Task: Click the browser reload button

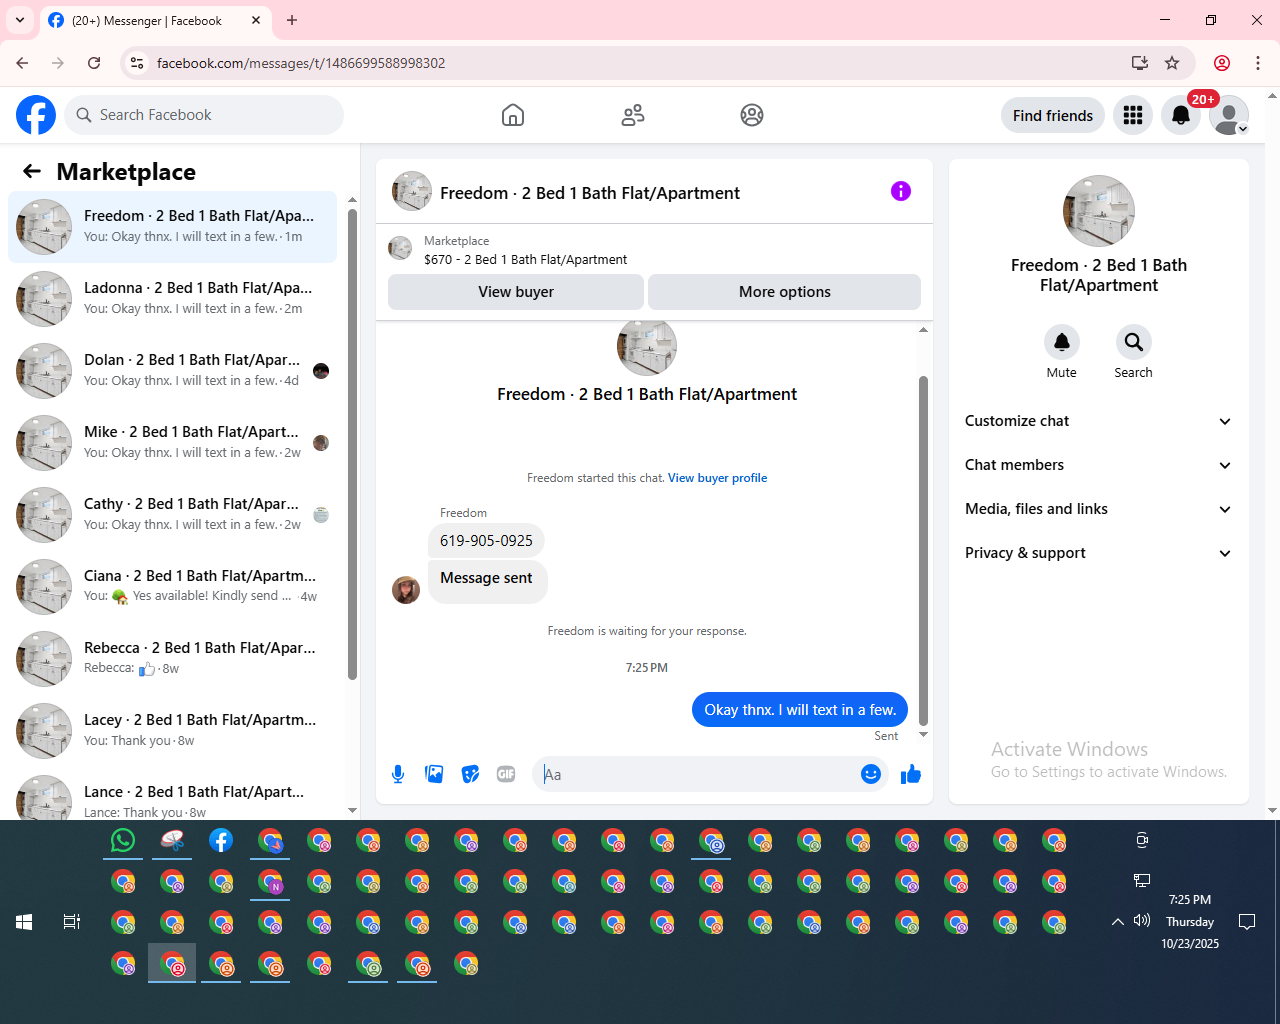Action: 94,63
